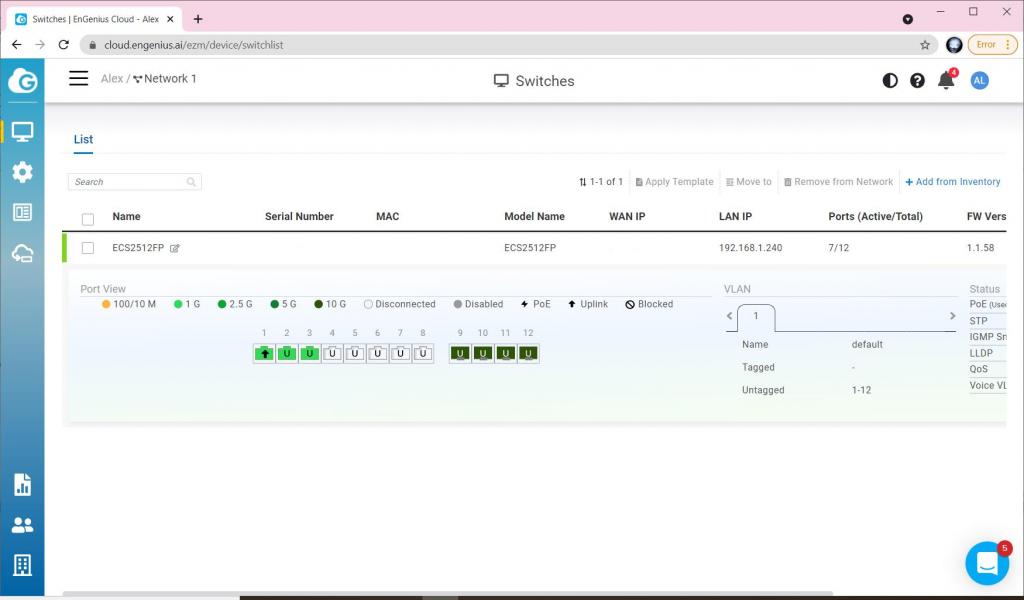This screenshot has height=600, width=1024.
Task: Click the 100/10 M legend orange dot
Action: click(x=106, y=304)
